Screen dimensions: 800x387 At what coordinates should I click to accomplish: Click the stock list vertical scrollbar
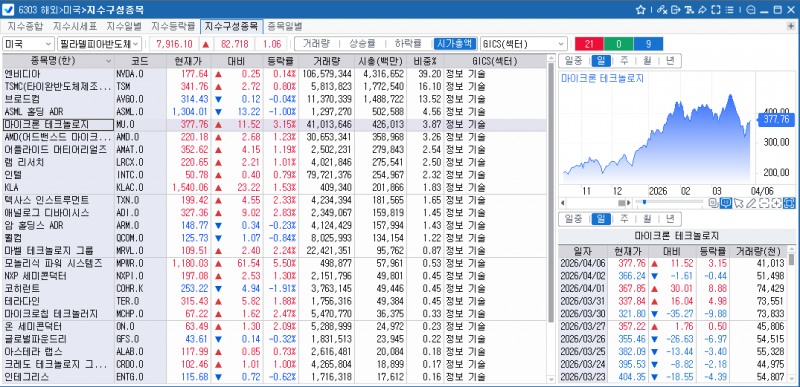[551, 193]
